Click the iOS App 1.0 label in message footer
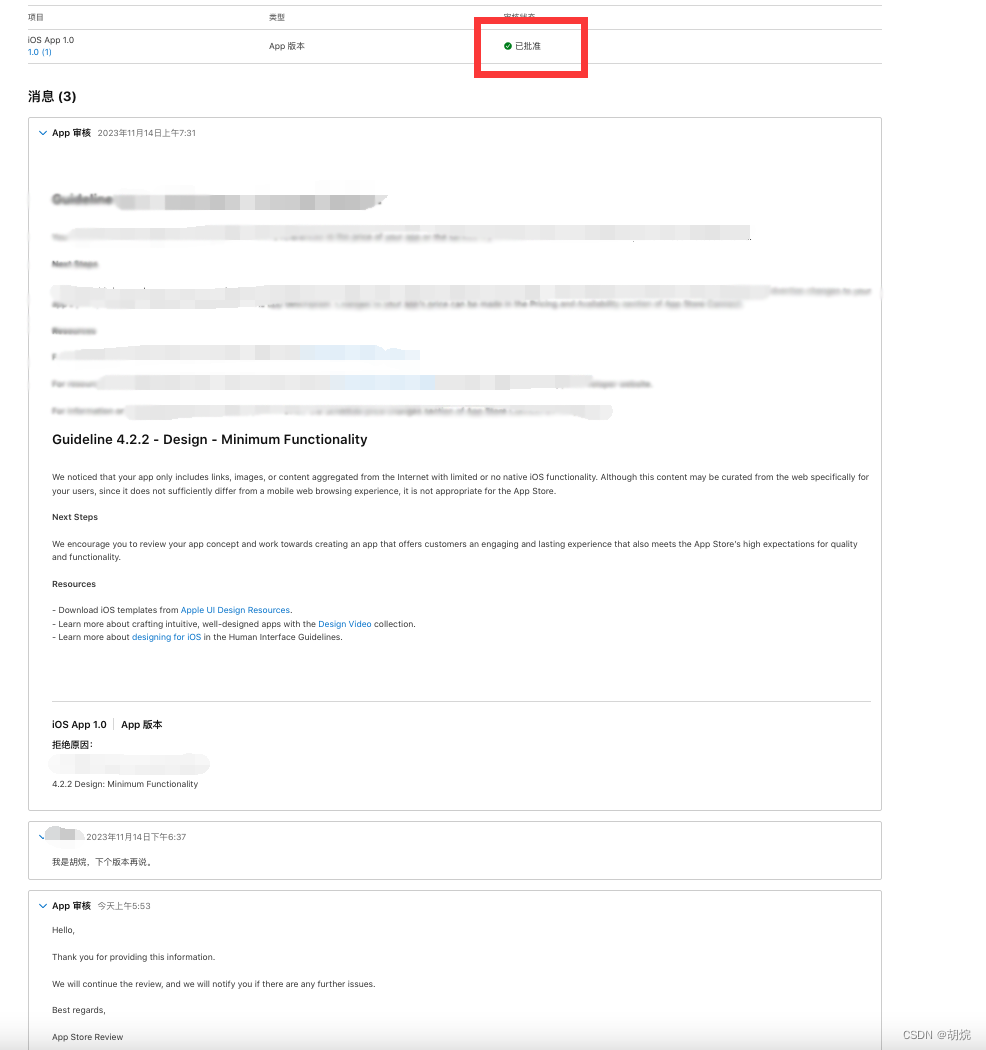This screenshot has height=1050, width=986. coord(79,725)
